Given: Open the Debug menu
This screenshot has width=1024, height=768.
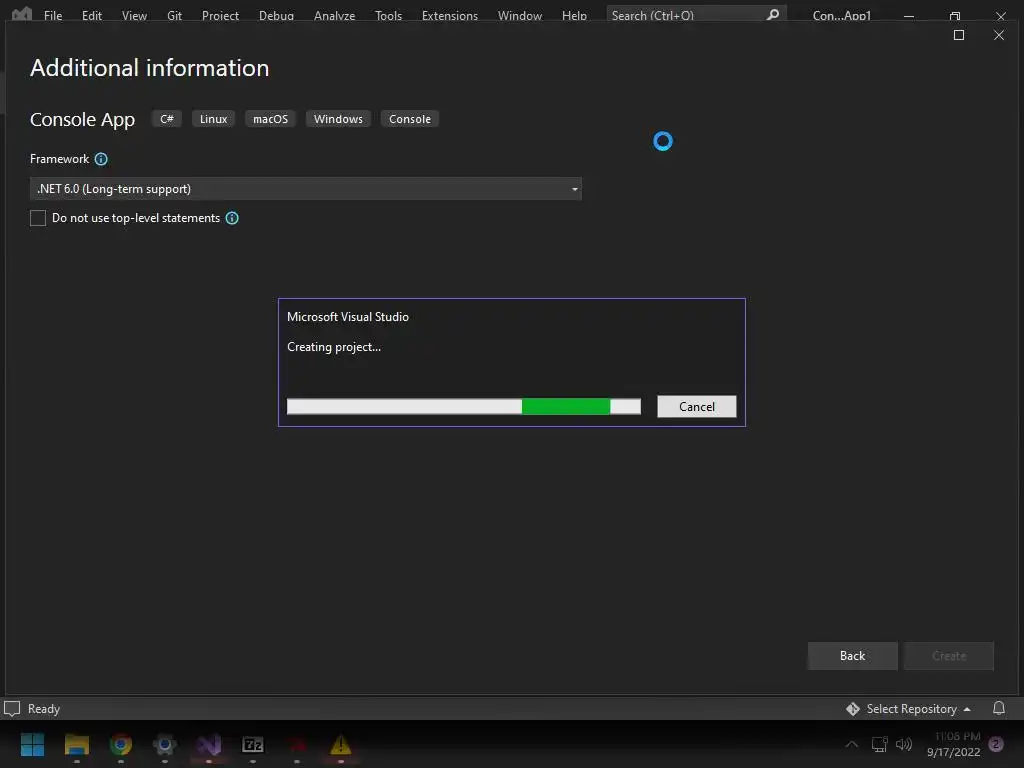Looking at the screenshot, I should pos(276,15).
